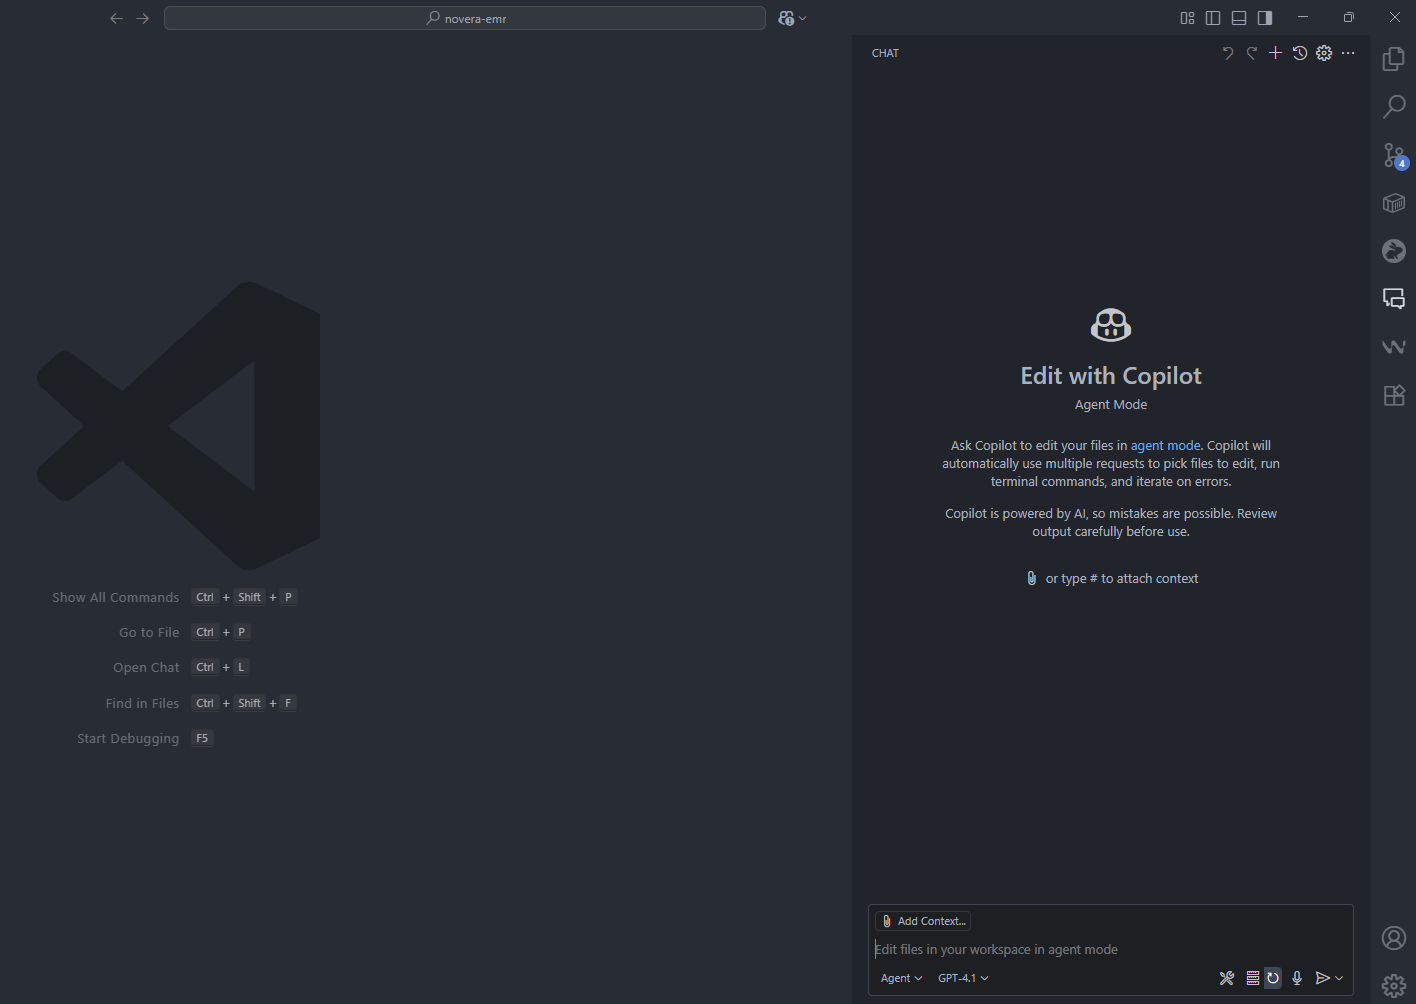Toggle the circular-arrow button in chat input
Screen dimensions: 1416x1004
pos(1273,978)
